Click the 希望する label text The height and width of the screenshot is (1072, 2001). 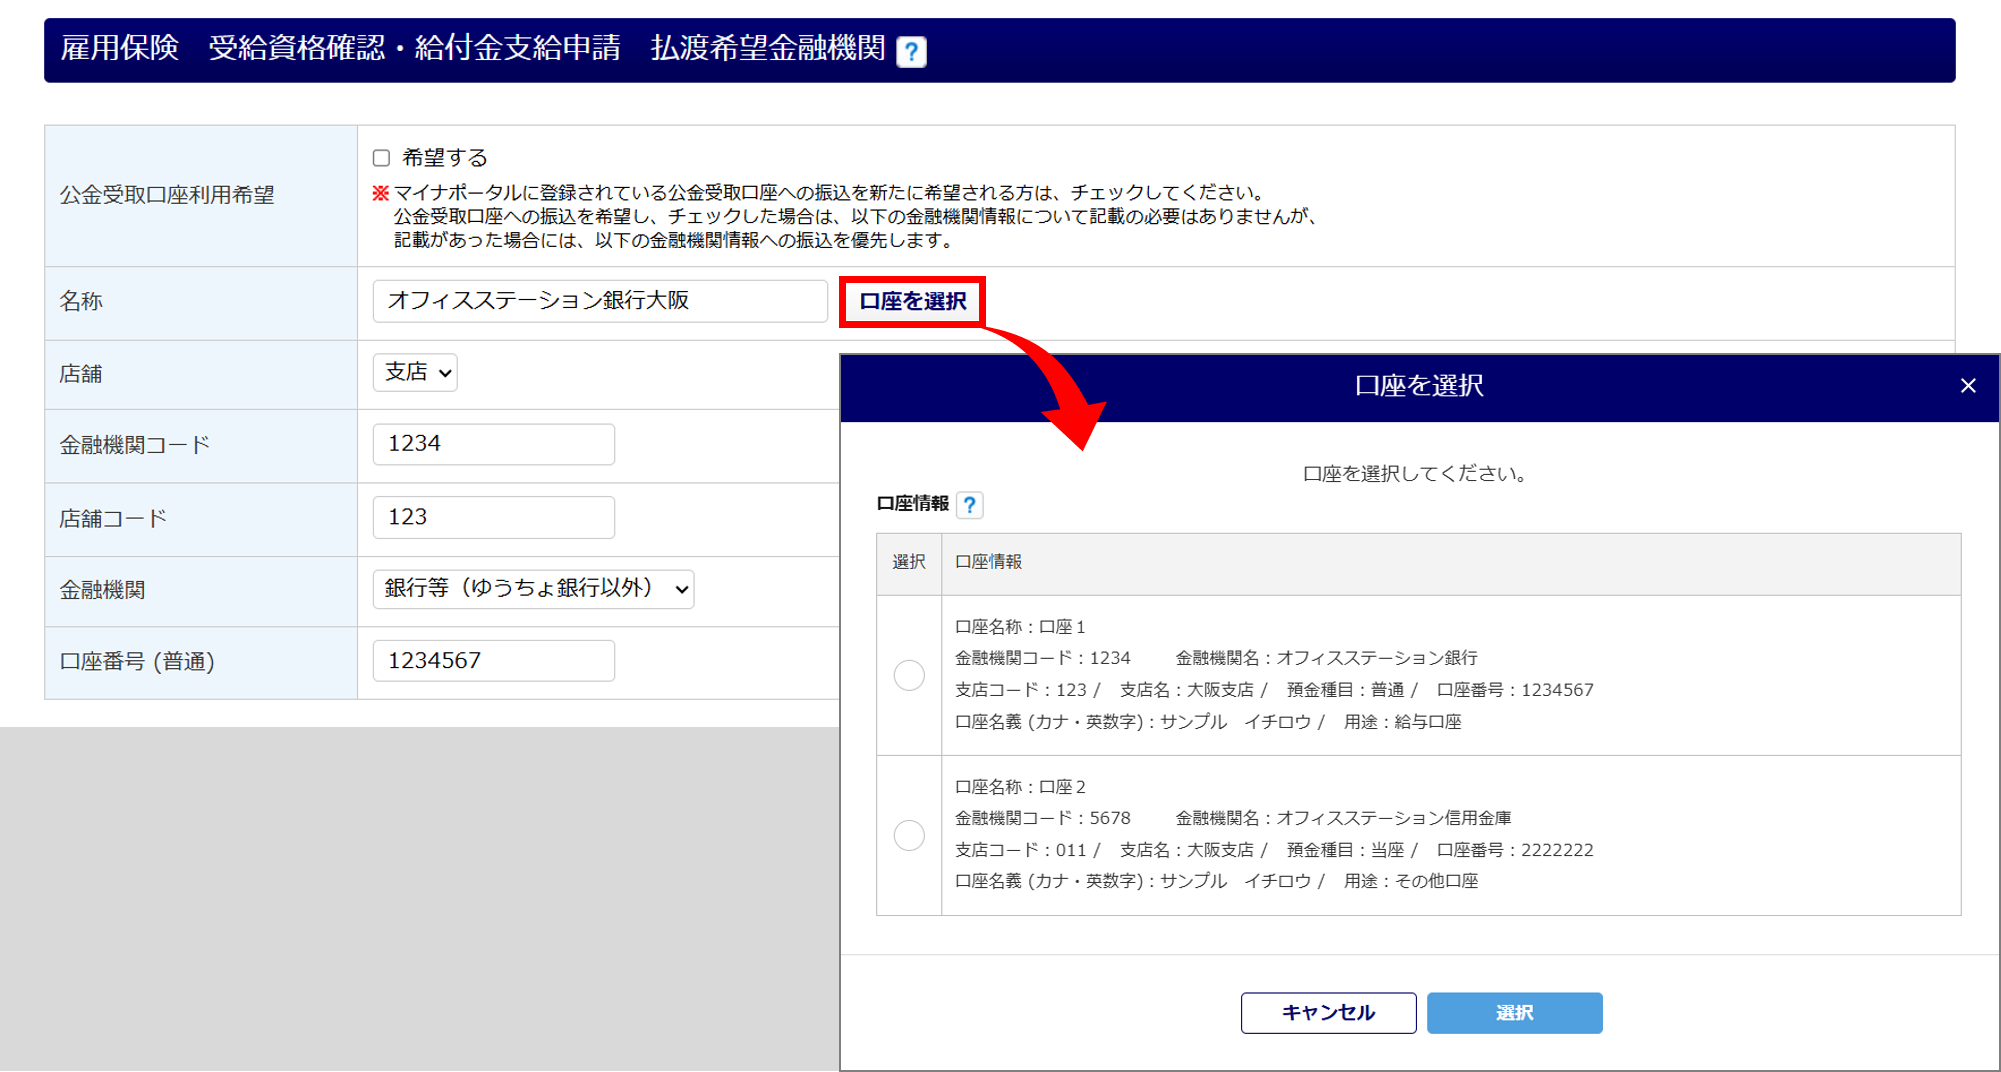click(444, 158)
